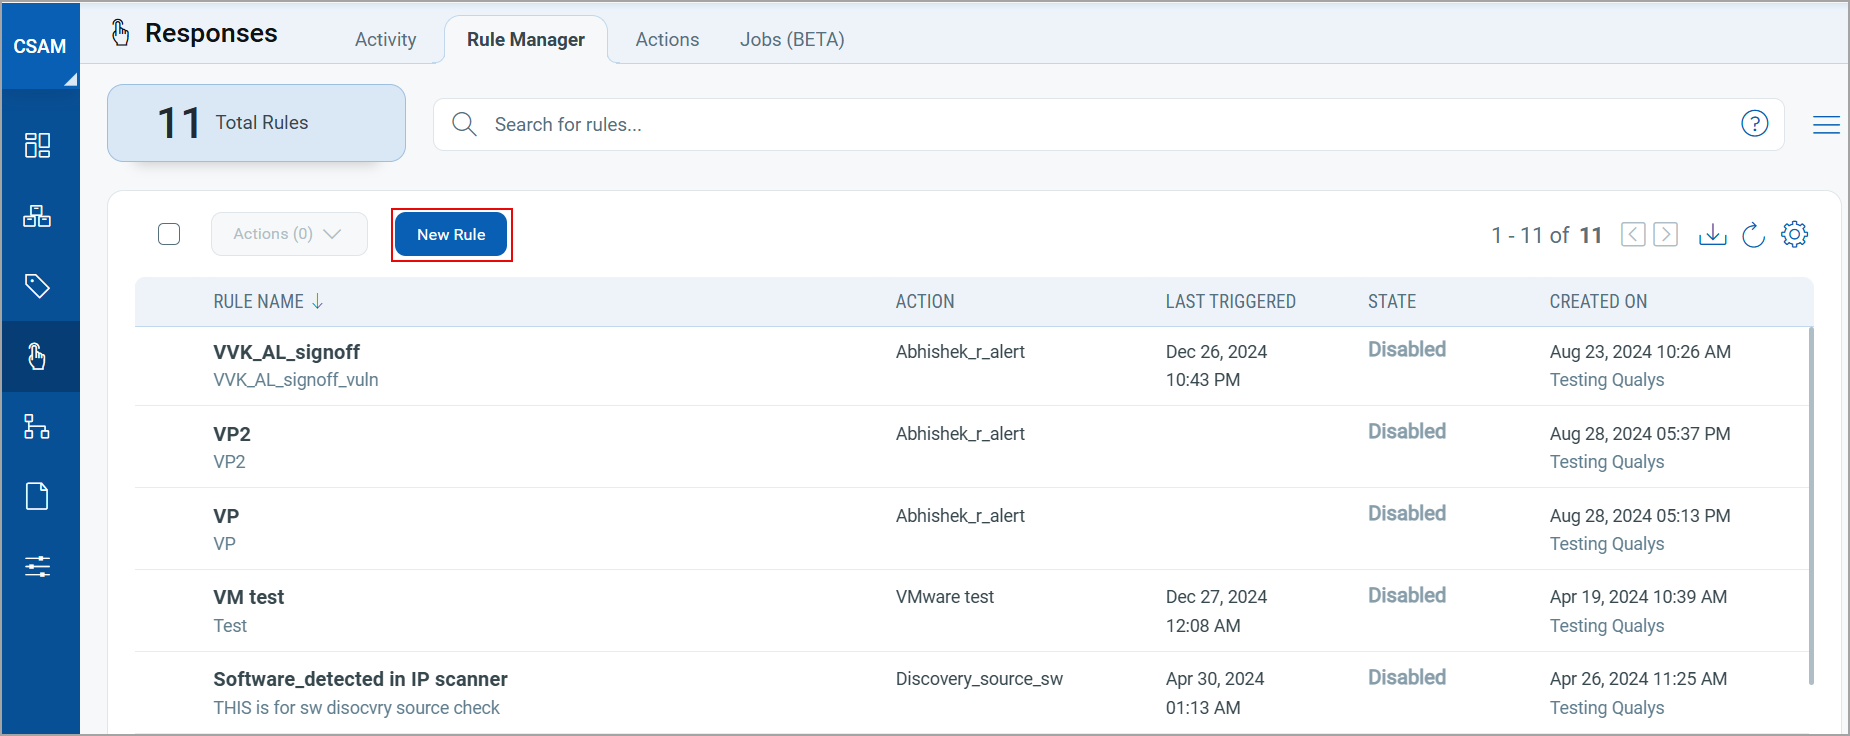Screen dimensions: 1850x736
Task: Download the rules list
Action: pyautogui.click(x=1712, y=234)
